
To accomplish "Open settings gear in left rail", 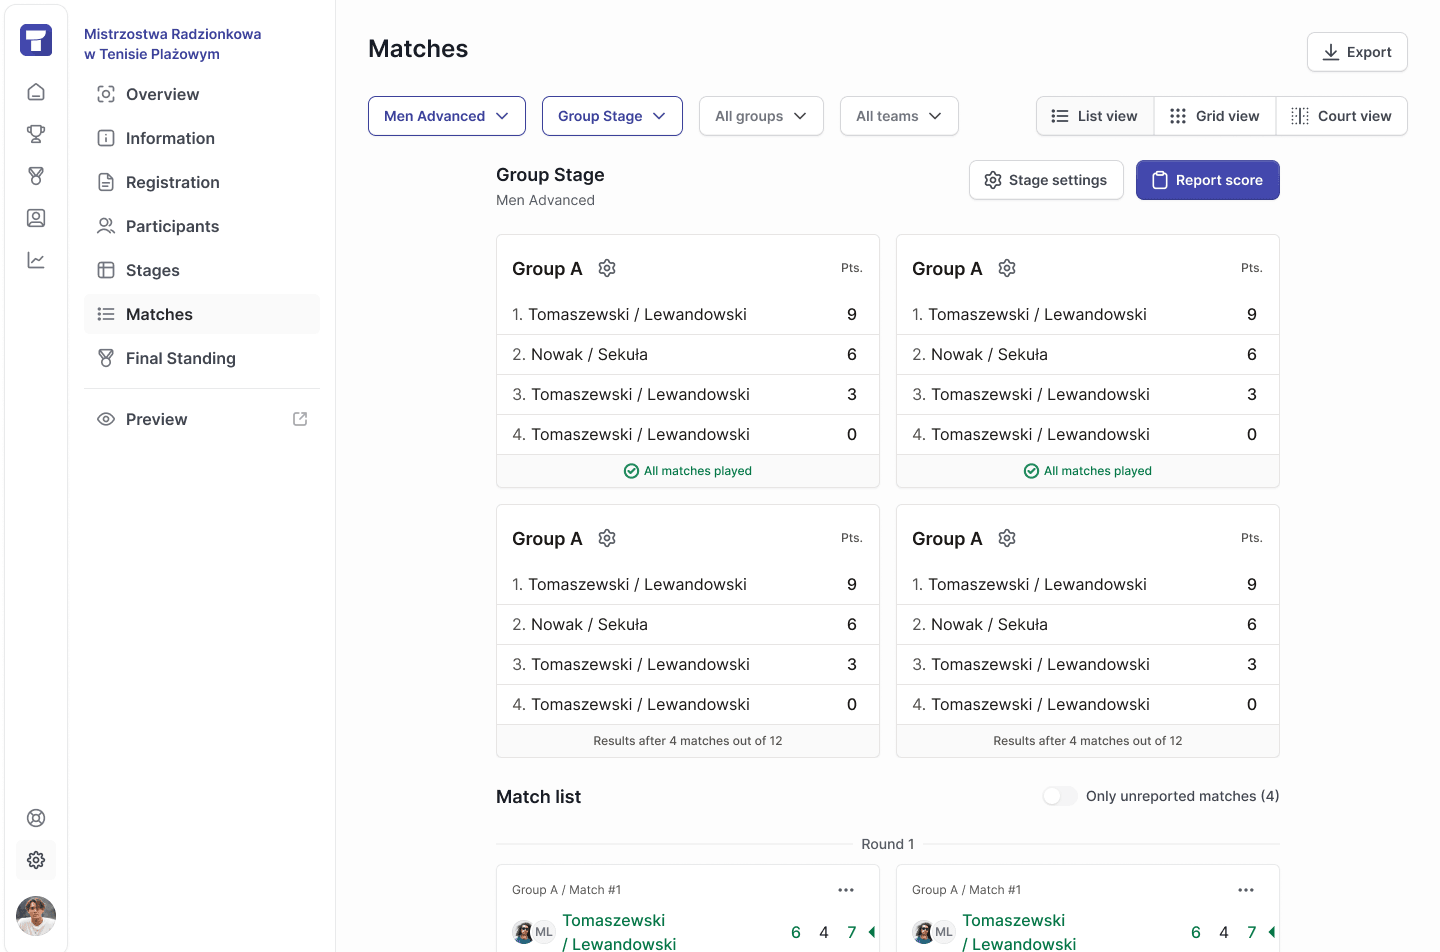I will pos(36,860).
